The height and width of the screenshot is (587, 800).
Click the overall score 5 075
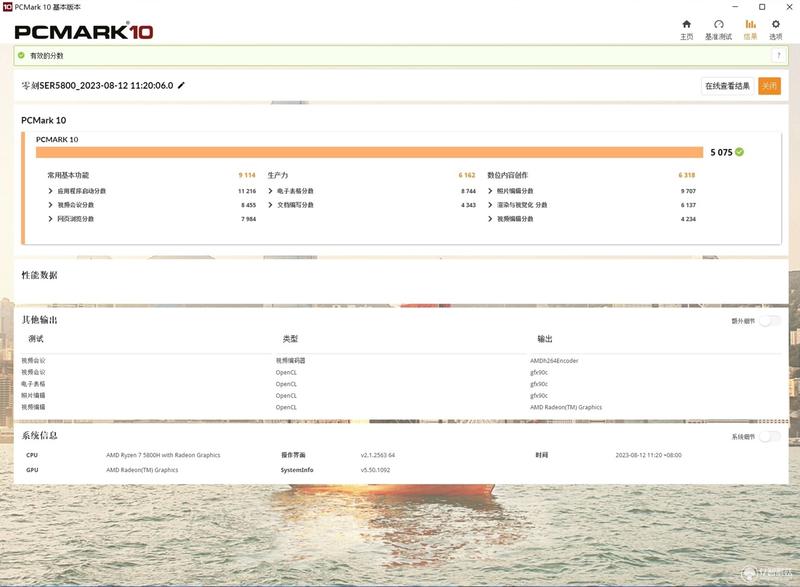(x=721, y=152)
